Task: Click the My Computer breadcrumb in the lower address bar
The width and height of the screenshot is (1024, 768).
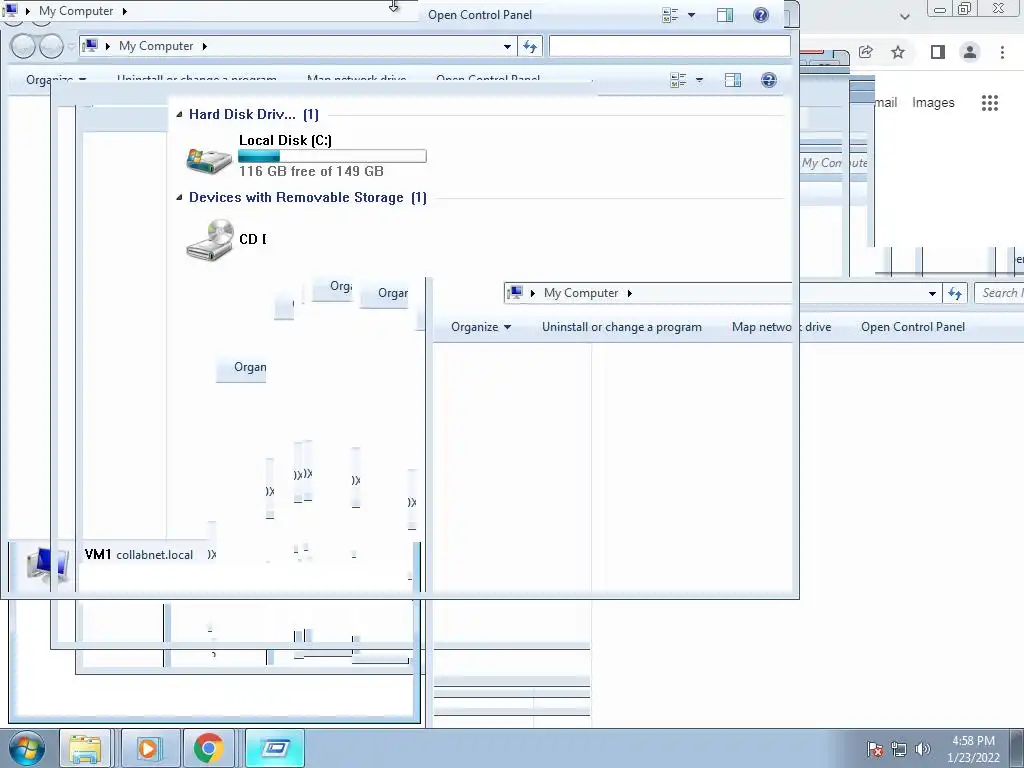Action: click(x=581, y=293)
